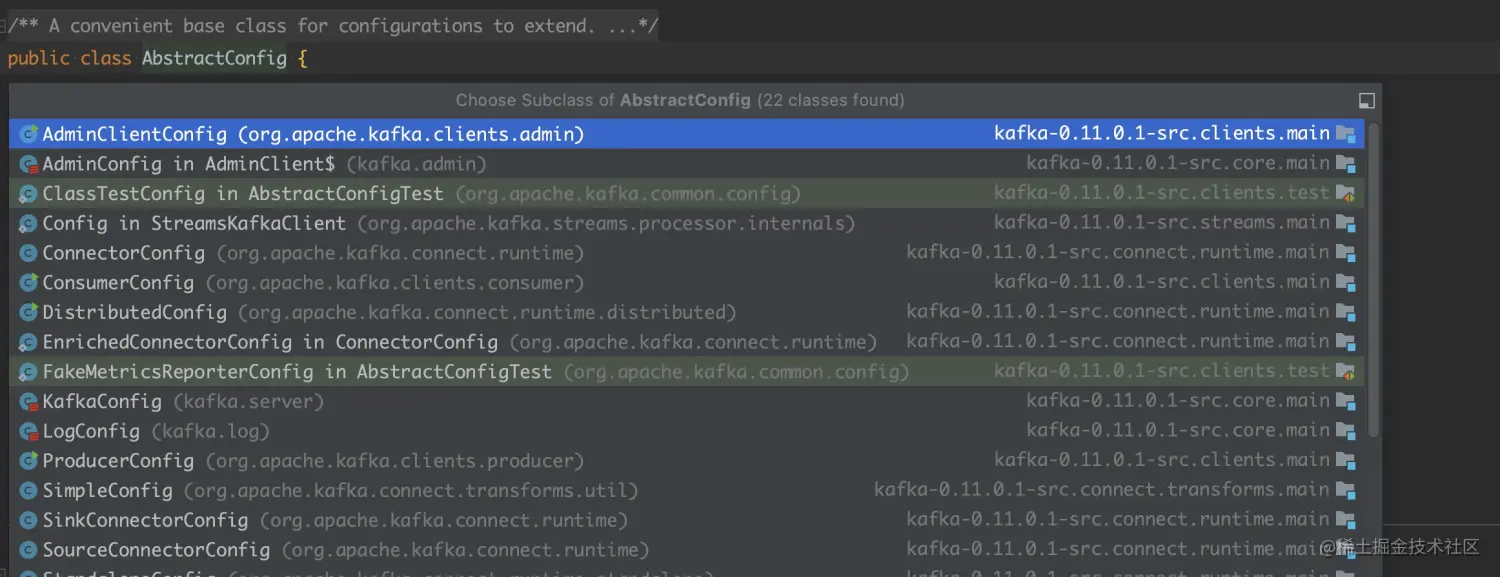Select the SourceConnectorConfig class entry
The image size is (1500, 577).
tap(687, 550)
